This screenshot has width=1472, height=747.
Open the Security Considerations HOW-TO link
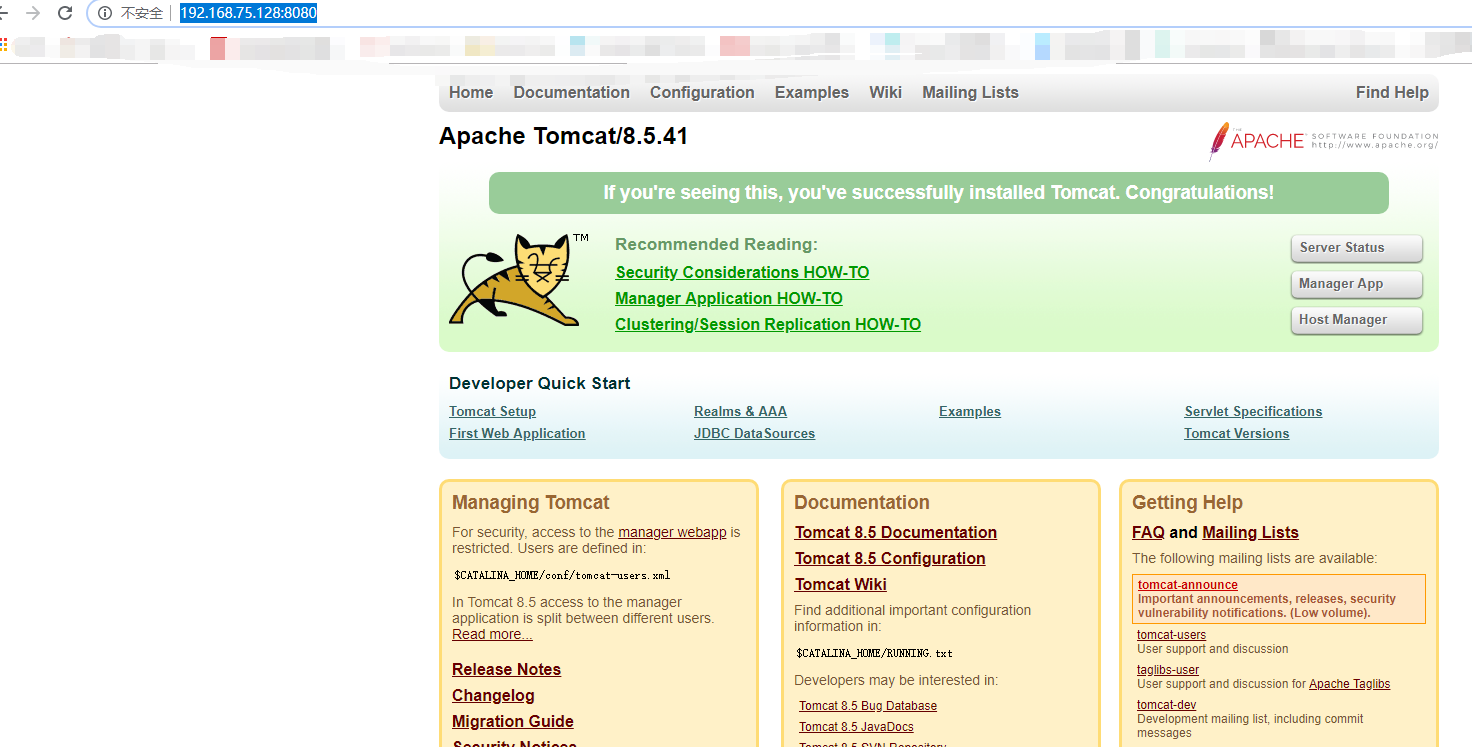[742, 272]
